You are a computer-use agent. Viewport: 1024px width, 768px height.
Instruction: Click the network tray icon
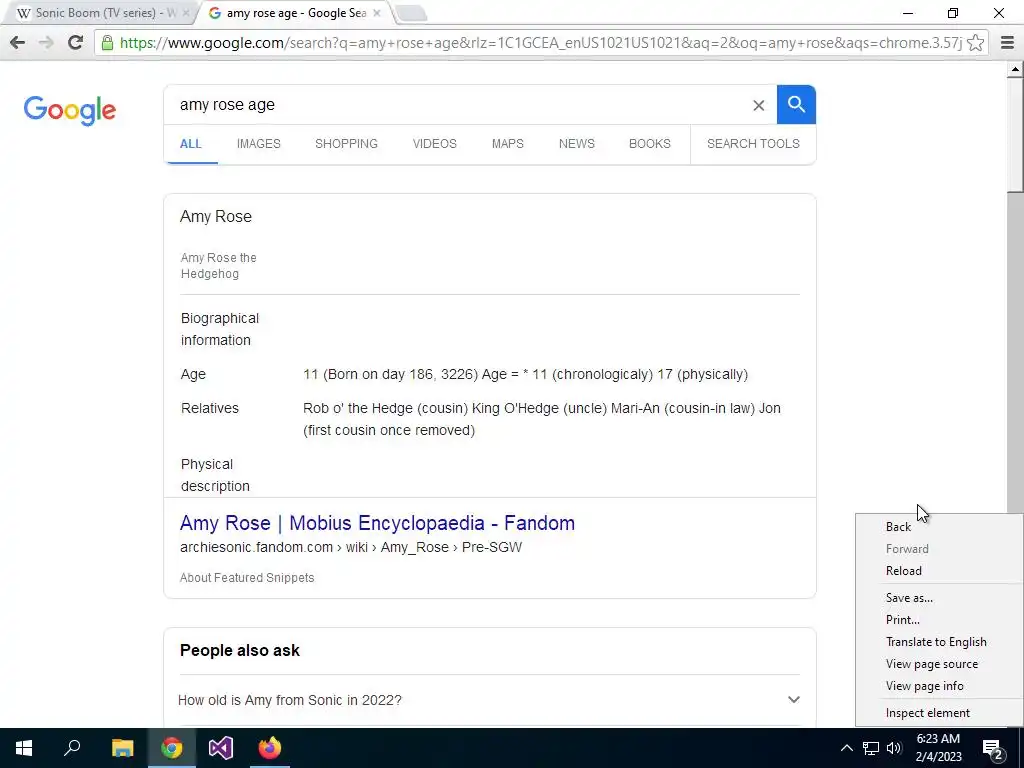(871, 748)
